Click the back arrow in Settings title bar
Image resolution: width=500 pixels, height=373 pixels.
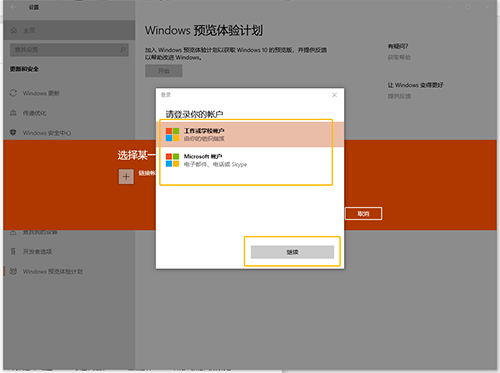(13, 7)
